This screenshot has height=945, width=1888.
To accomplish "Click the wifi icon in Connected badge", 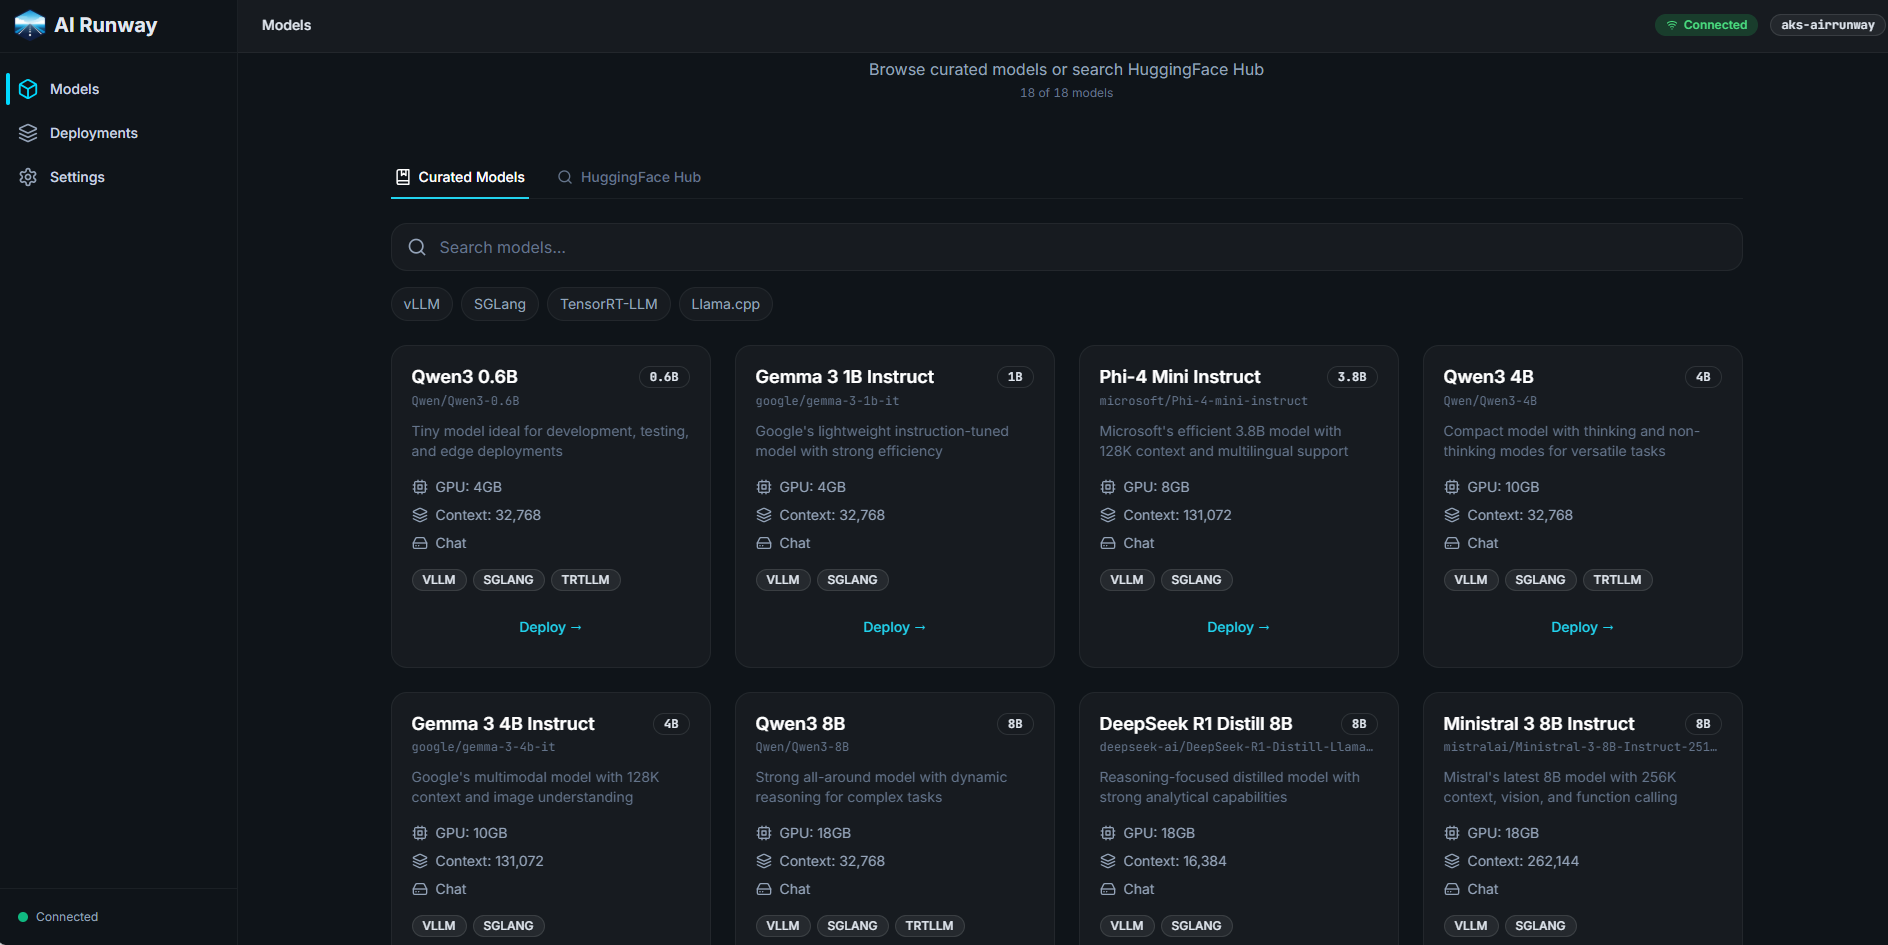I will tap(1672, 25).
